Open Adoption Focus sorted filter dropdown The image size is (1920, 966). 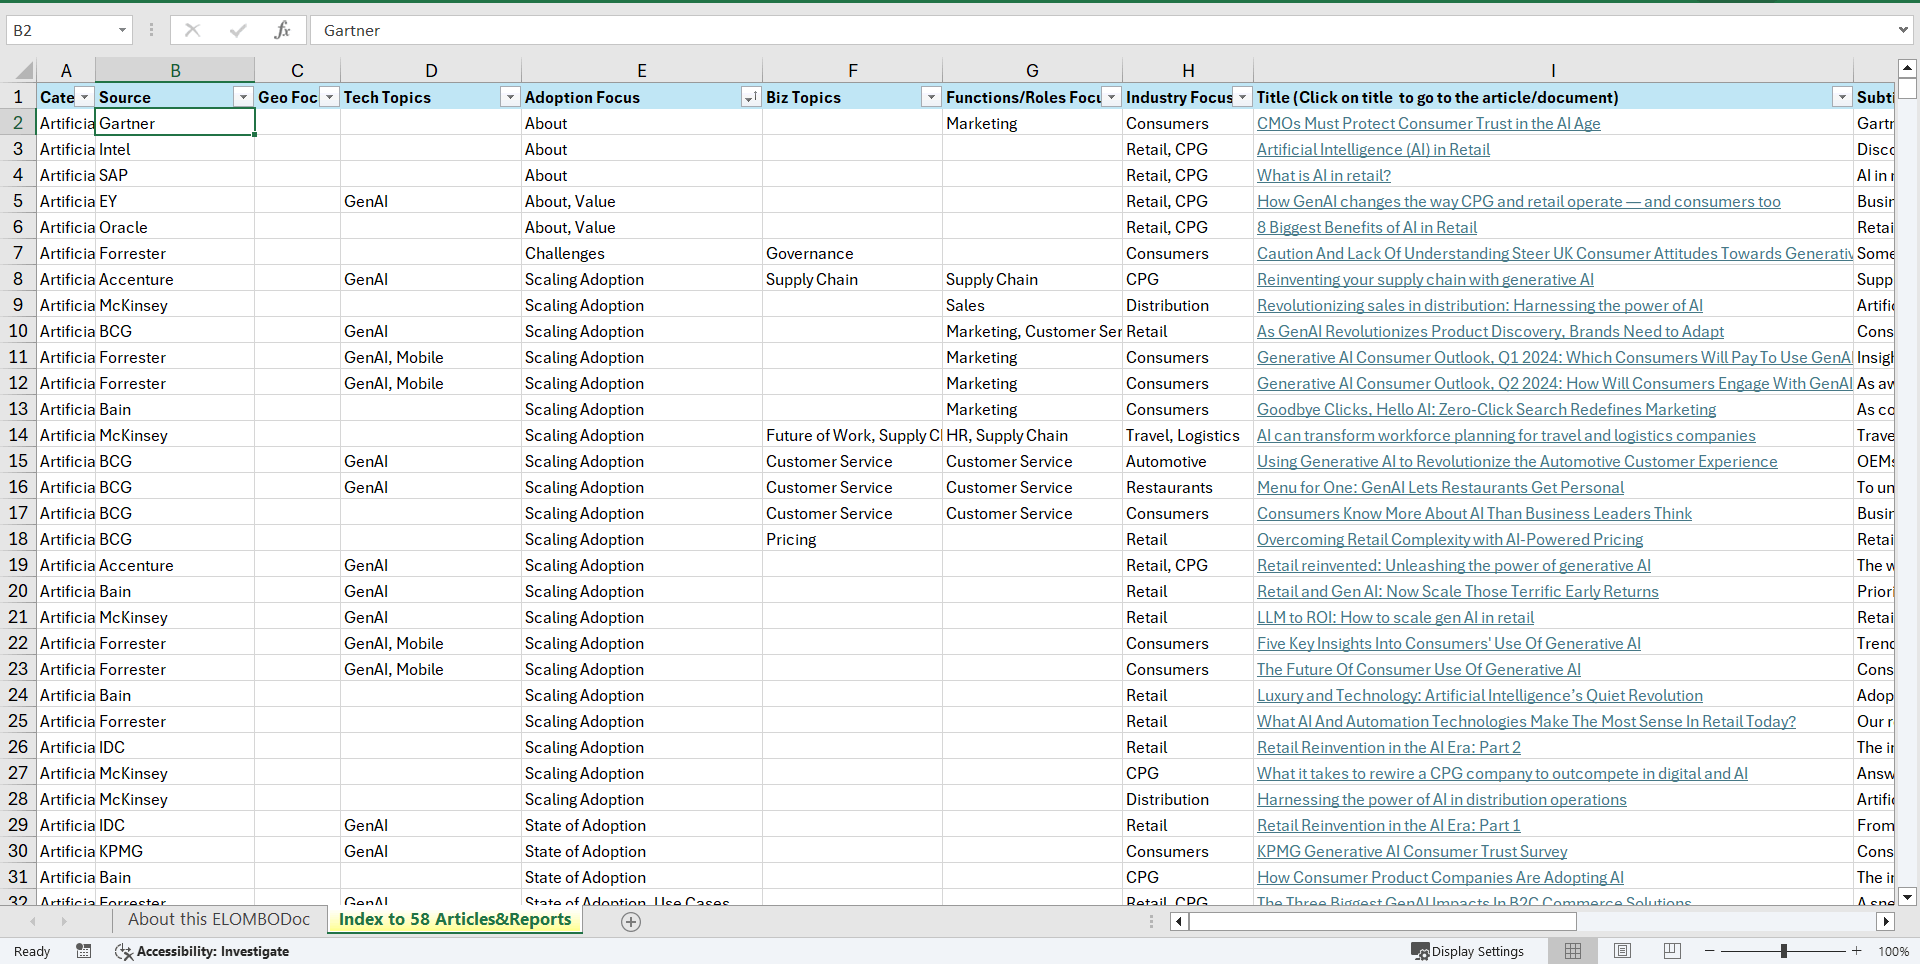tap(750, 97)
